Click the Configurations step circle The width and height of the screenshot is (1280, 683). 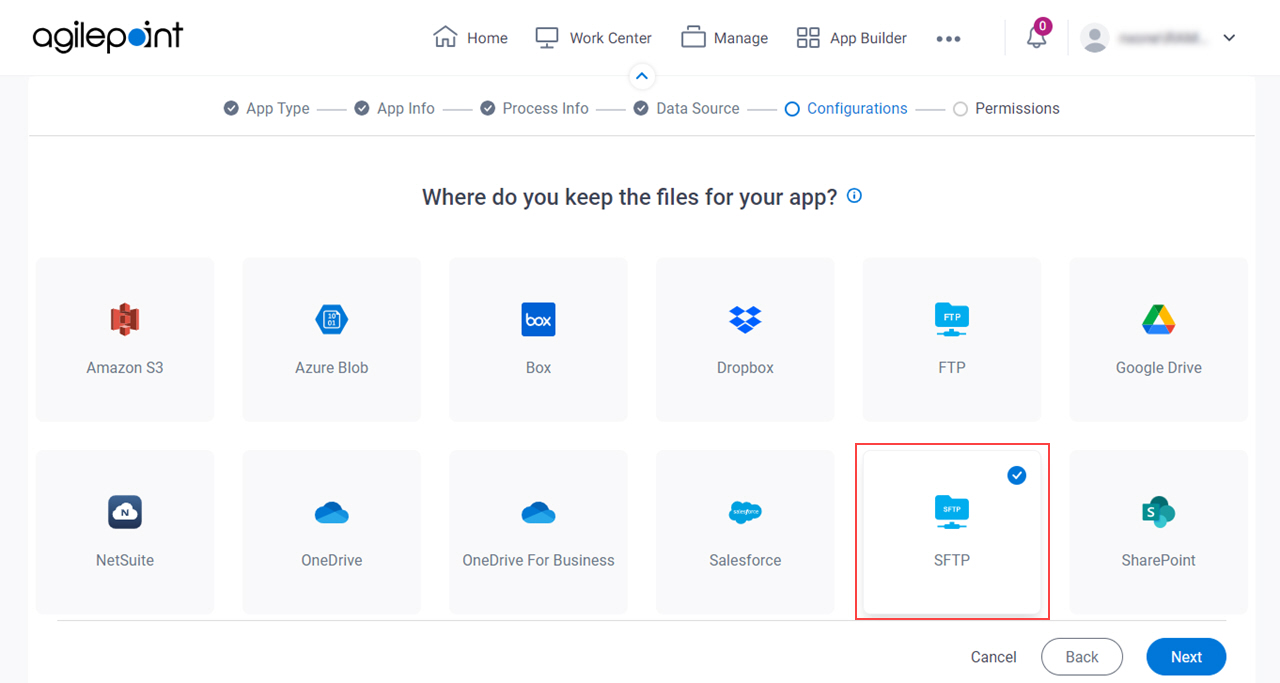pos(792,109)
